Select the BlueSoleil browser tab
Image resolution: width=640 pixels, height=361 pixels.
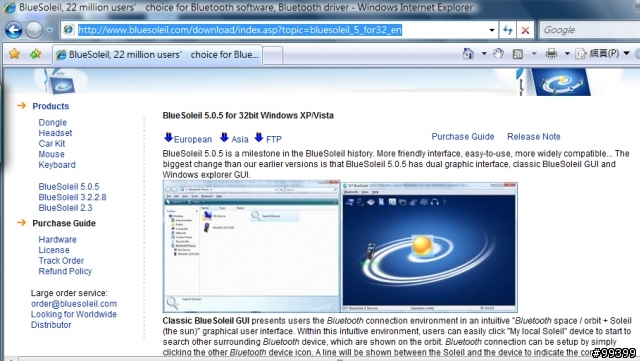(158, 55)
